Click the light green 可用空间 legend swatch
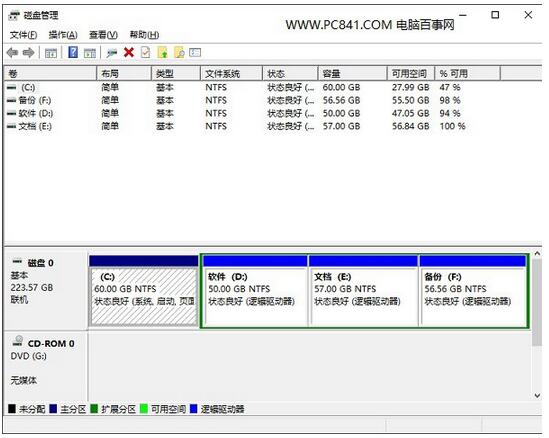The width and height of the screenshot is (549, 438). (144, 409)
